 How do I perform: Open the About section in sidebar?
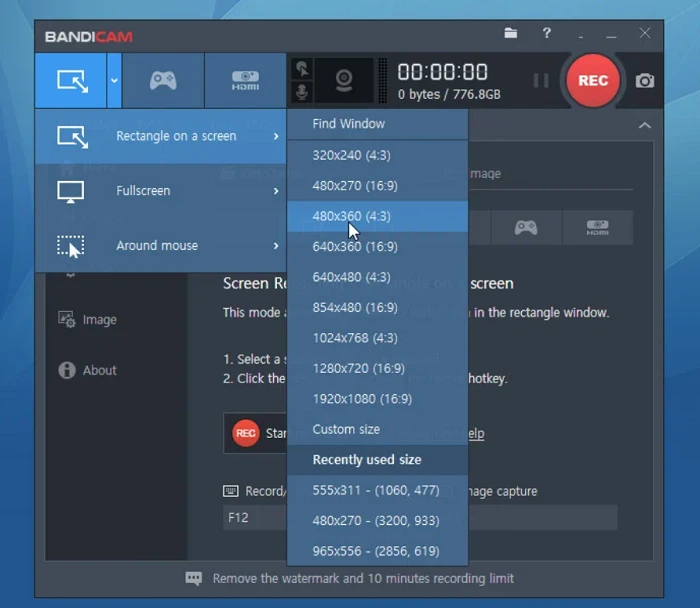pyautogui.click(x=88, y=370)
